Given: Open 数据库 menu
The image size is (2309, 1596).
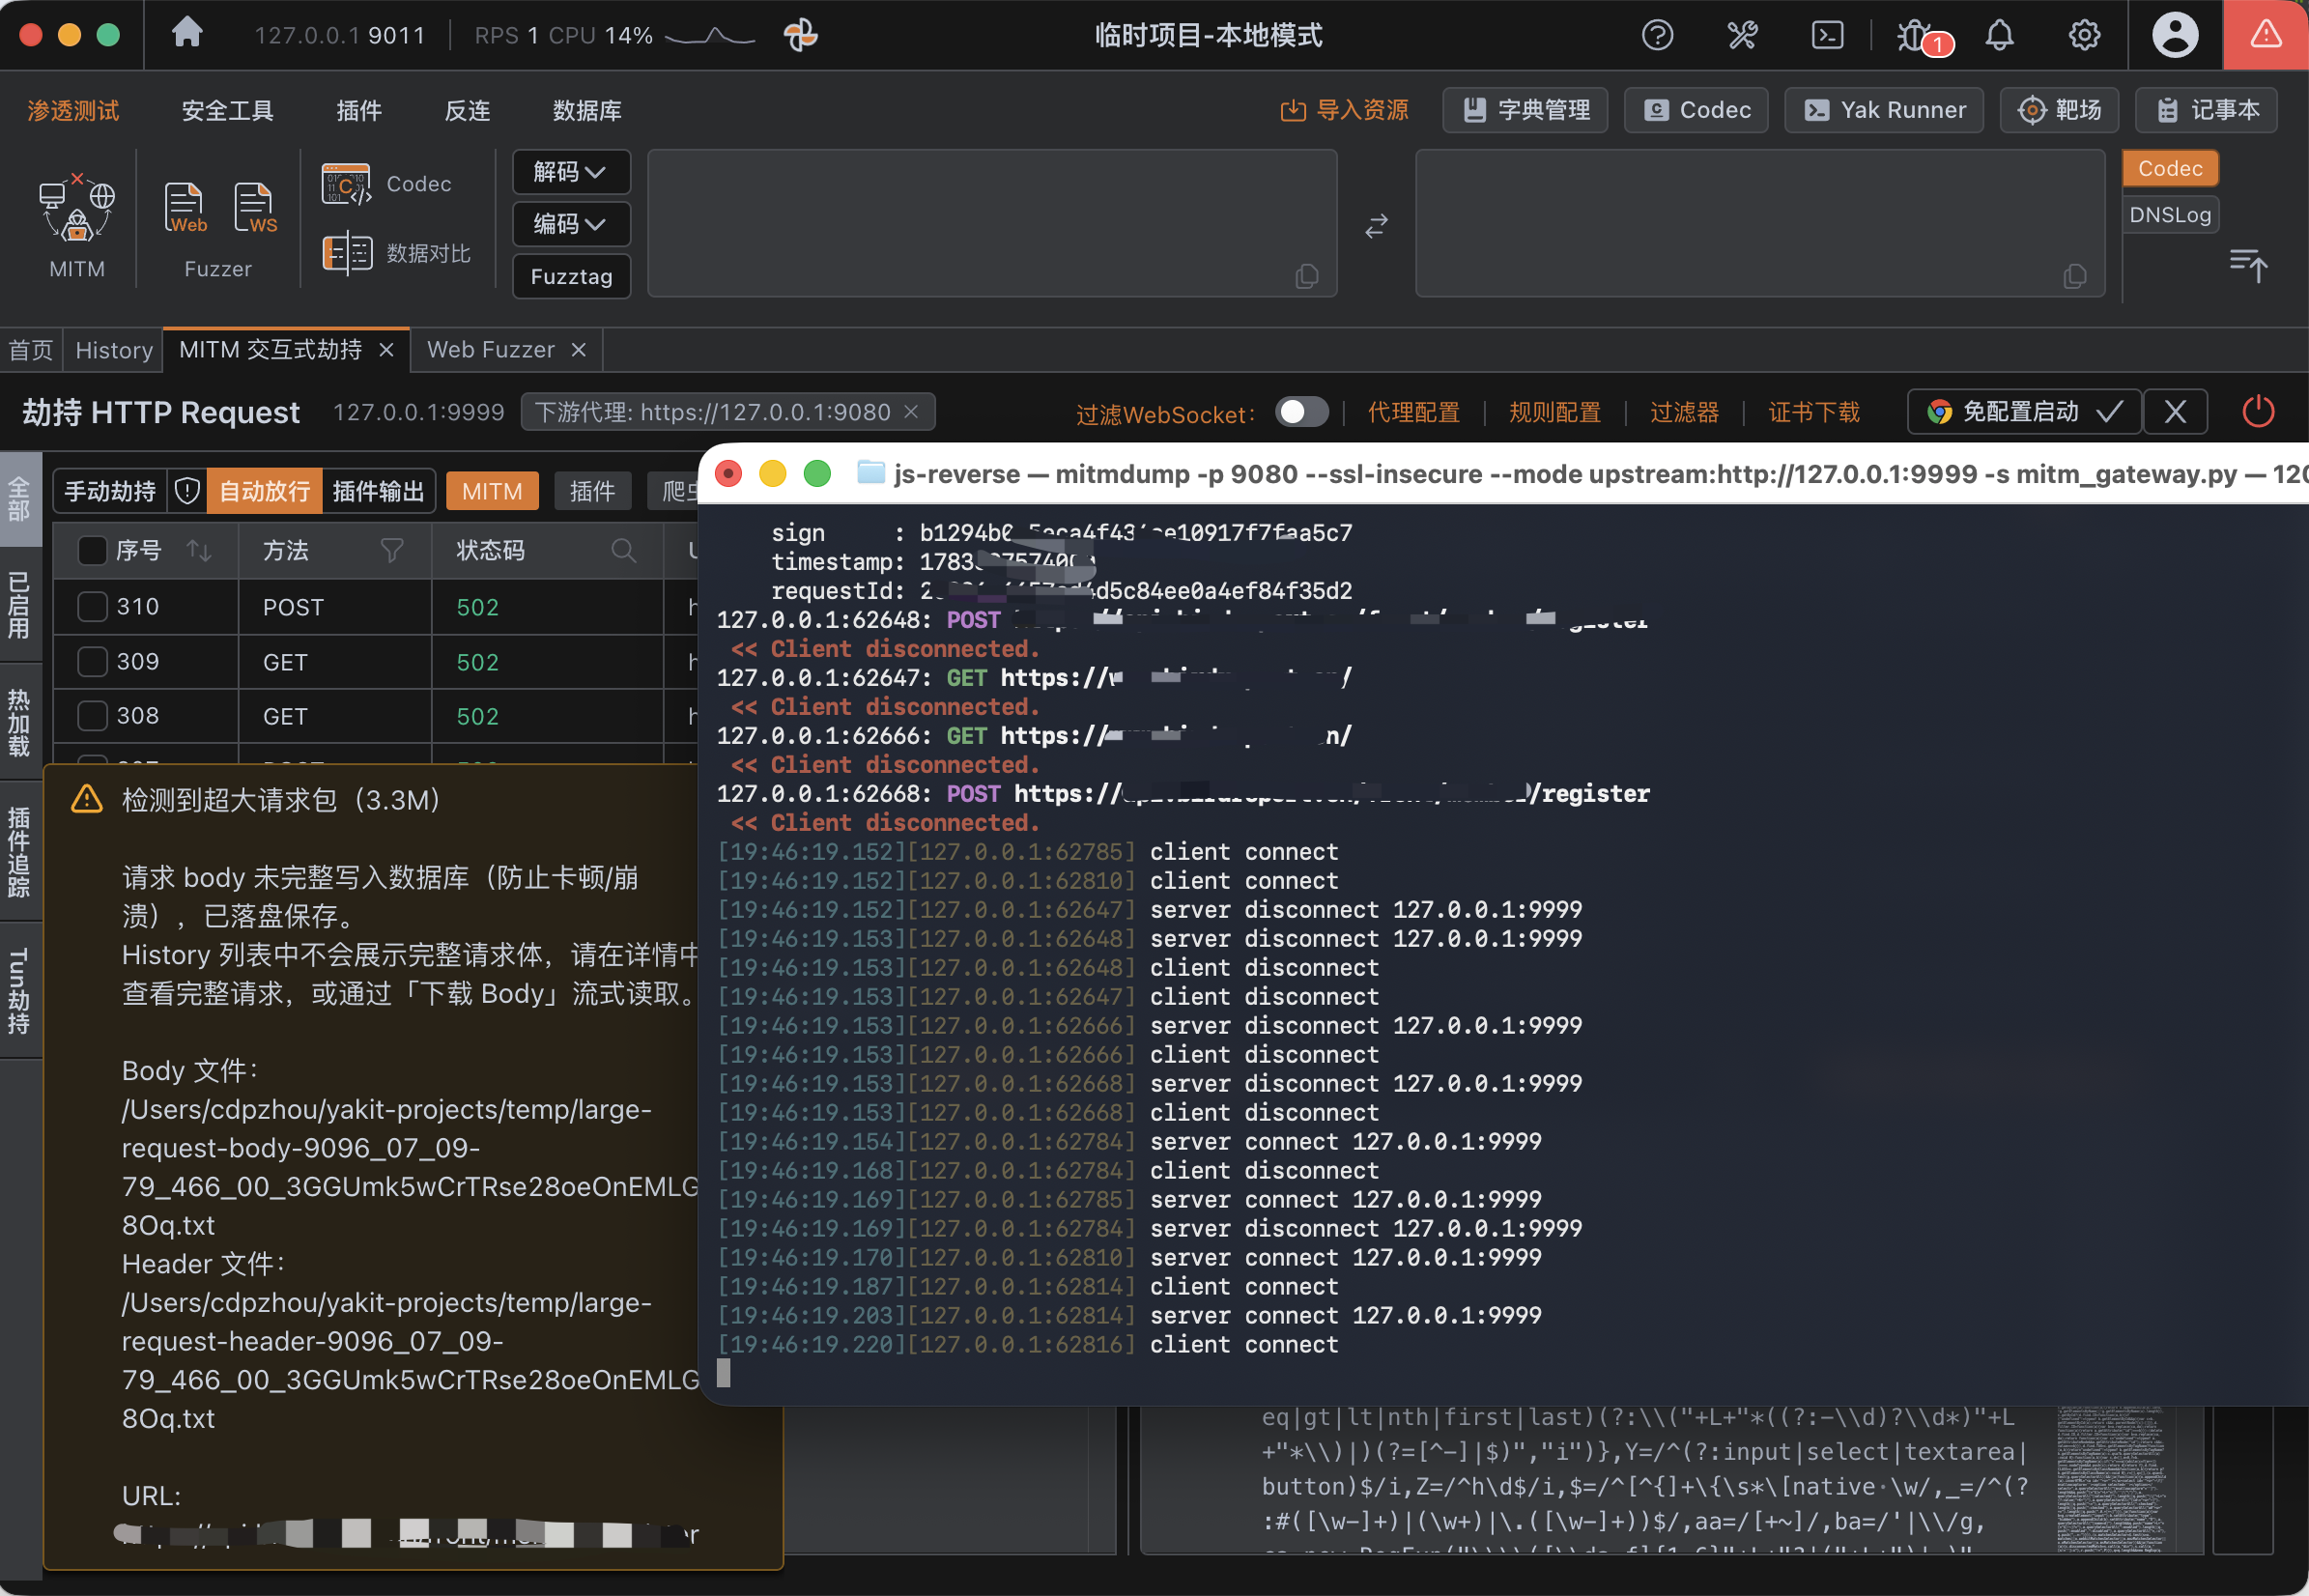Looking at the screenshot, I should 587,110.
